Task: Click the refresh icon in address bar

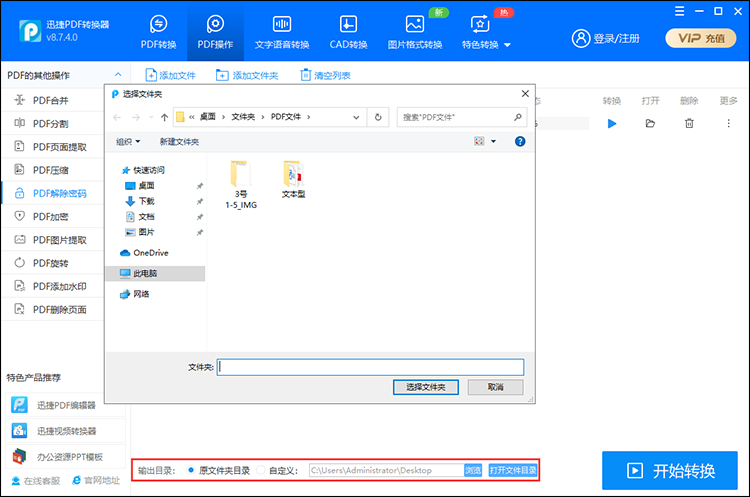Action: point(378,117)
